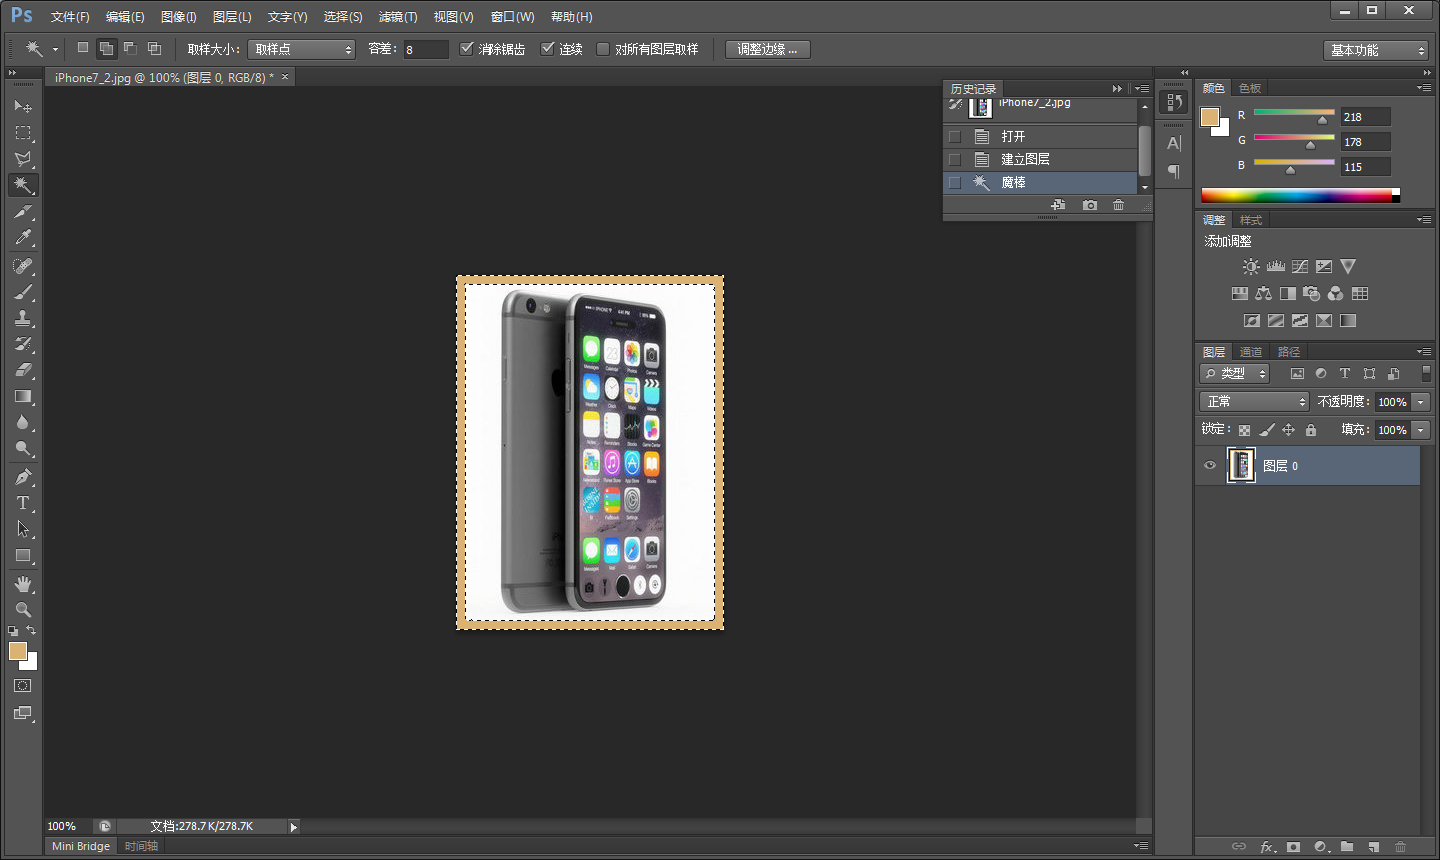Select the Rectangle shape tool

(23, 555)
